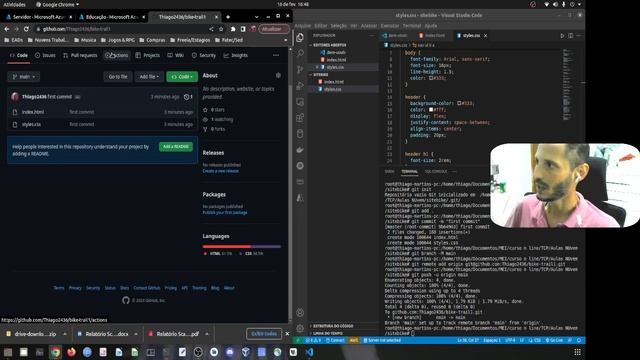The image size is (640, 360).
Task: Click Publish your first package link
Action: (225, 213)
